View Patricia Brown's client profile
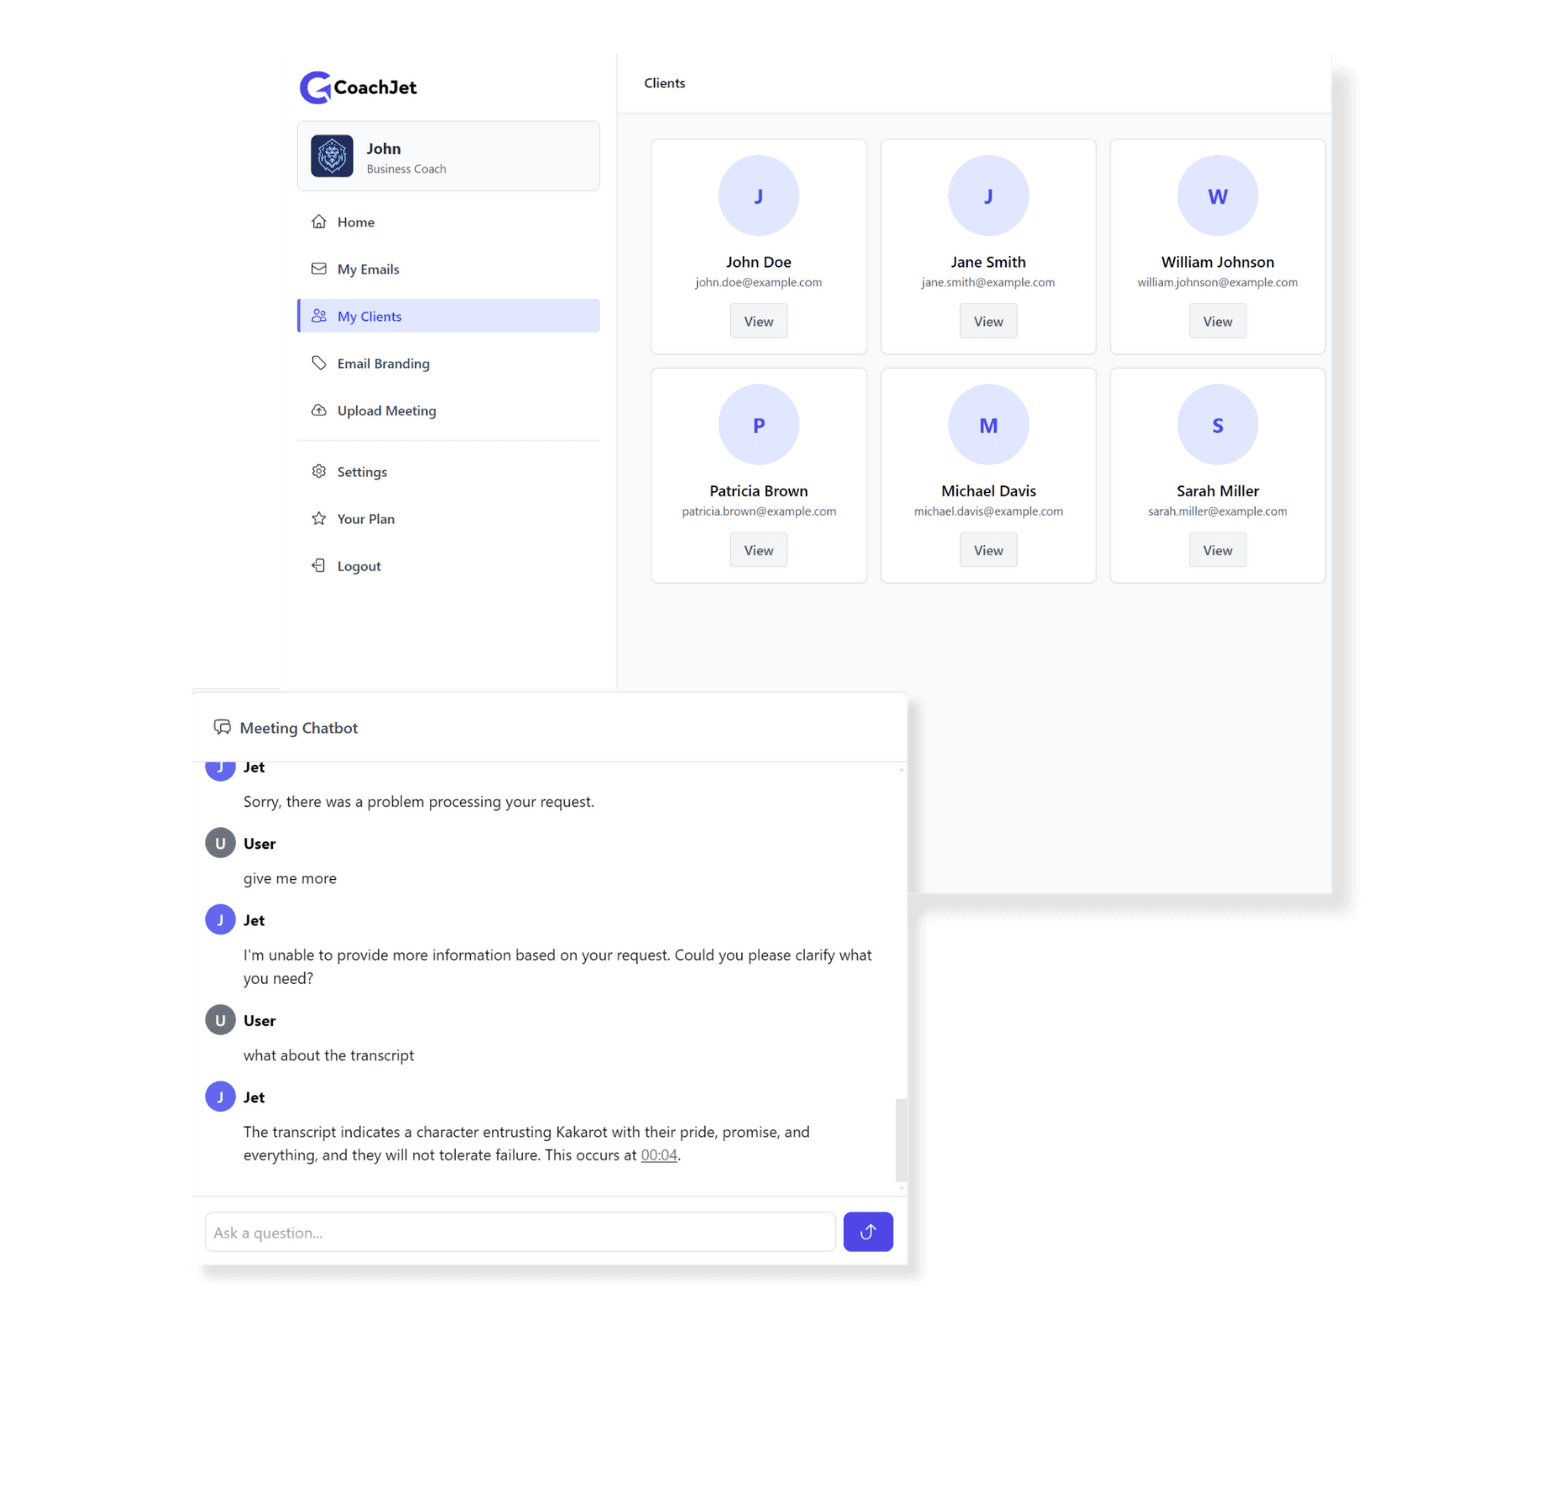Viewport: 1563px width, 1500px height. [x=759, y=550]
